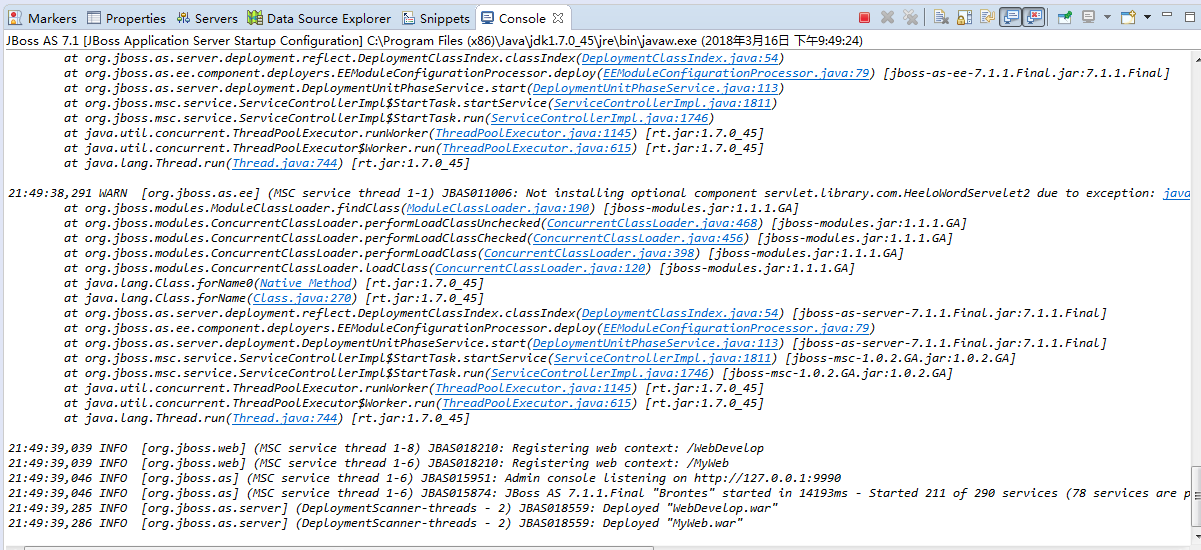Close the Console tab
1201x550 pixels.
[558, 18]
